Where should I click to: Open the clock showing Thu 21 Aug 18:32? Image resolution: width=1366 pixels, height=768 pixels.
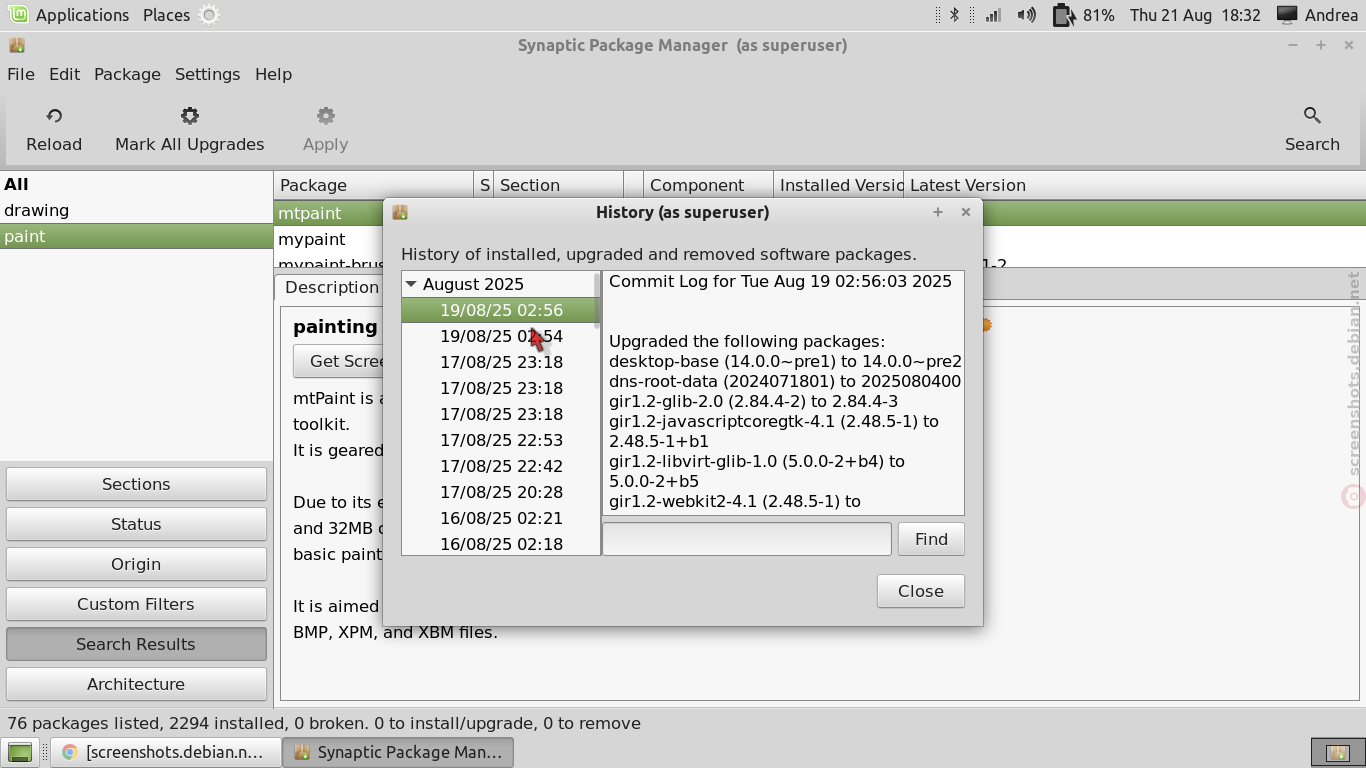1195,15
